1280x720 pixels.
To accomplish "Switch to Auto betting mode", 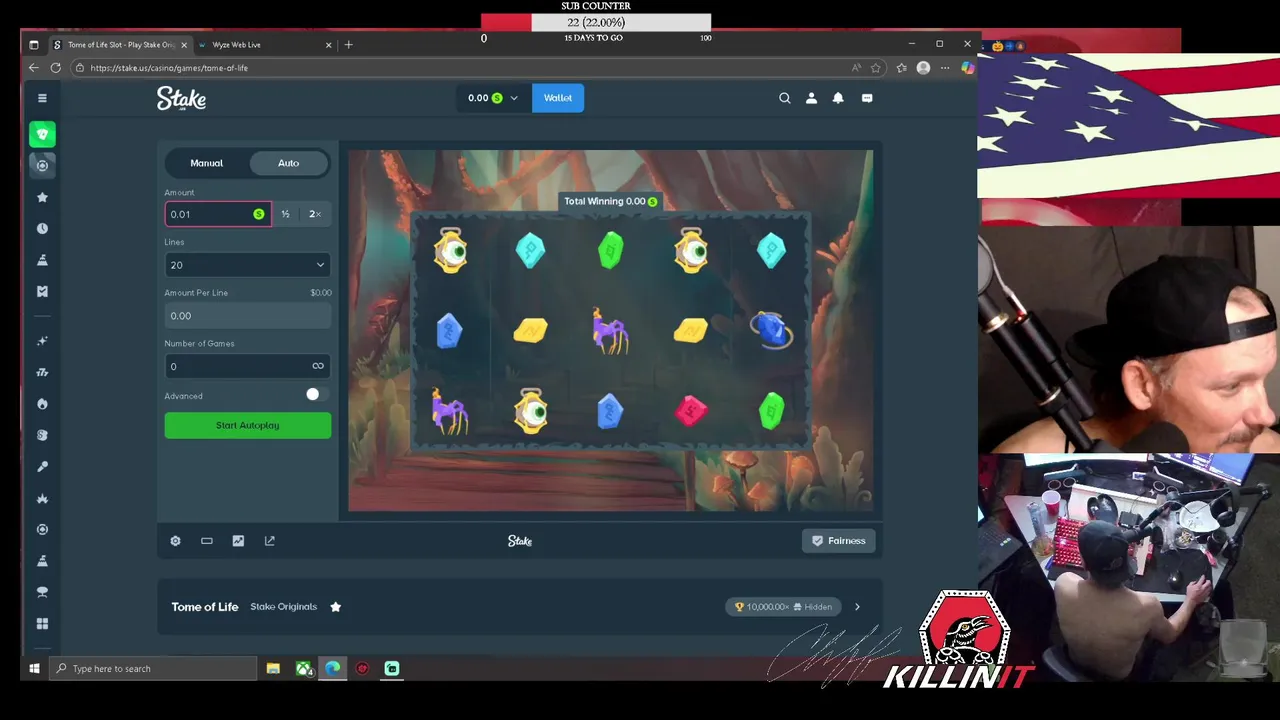I will coord(288,163).
